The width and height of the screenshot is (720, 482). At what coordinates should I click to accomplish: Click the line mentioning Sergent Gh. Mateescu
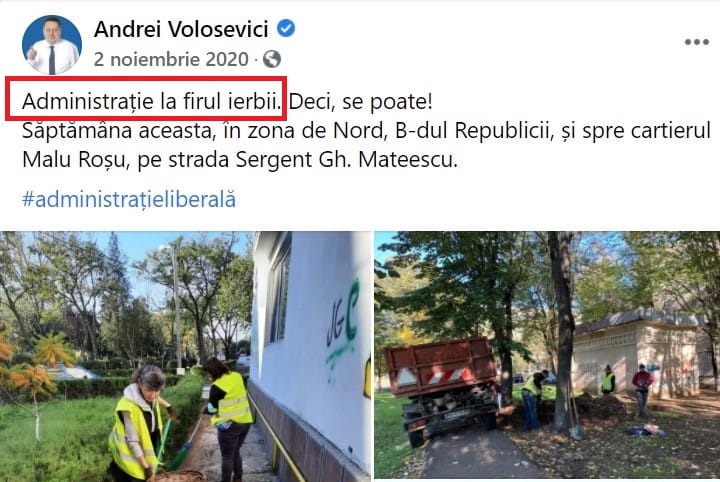(x=240, y=160)
